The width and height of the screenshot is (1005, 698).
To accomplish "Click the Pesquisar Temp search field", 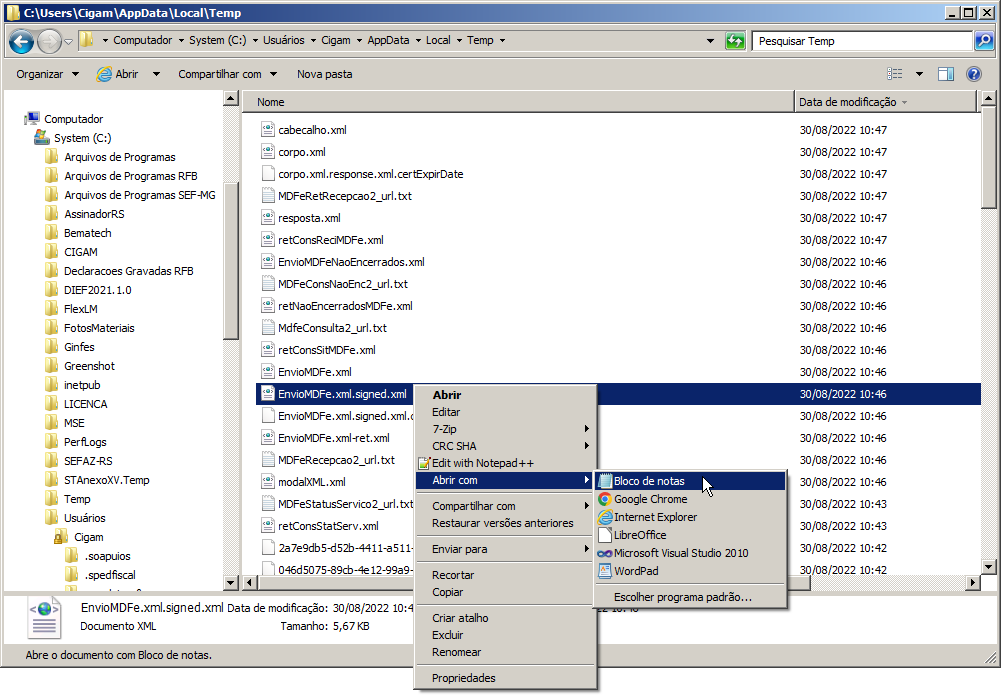I will point(862,41).
